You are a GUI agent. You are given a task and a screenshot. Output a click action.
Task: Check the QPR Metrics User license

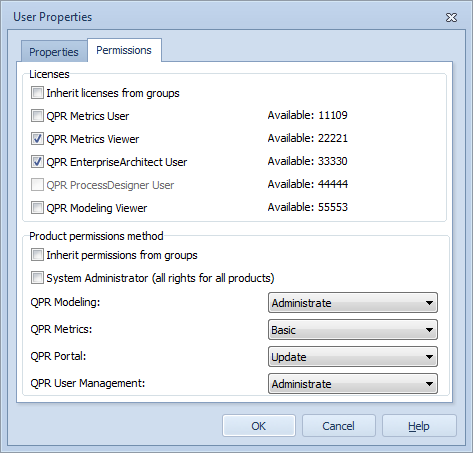coord(37,116)
